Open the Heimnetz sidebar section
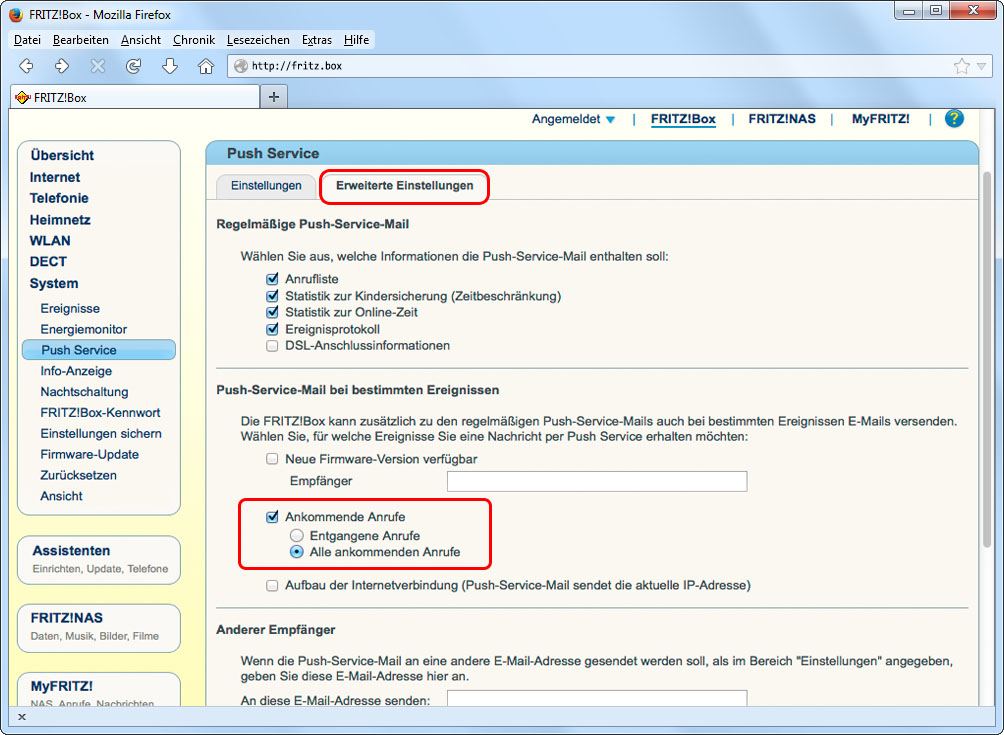The height and width of the screenshot is (735, 1004). 60,220
